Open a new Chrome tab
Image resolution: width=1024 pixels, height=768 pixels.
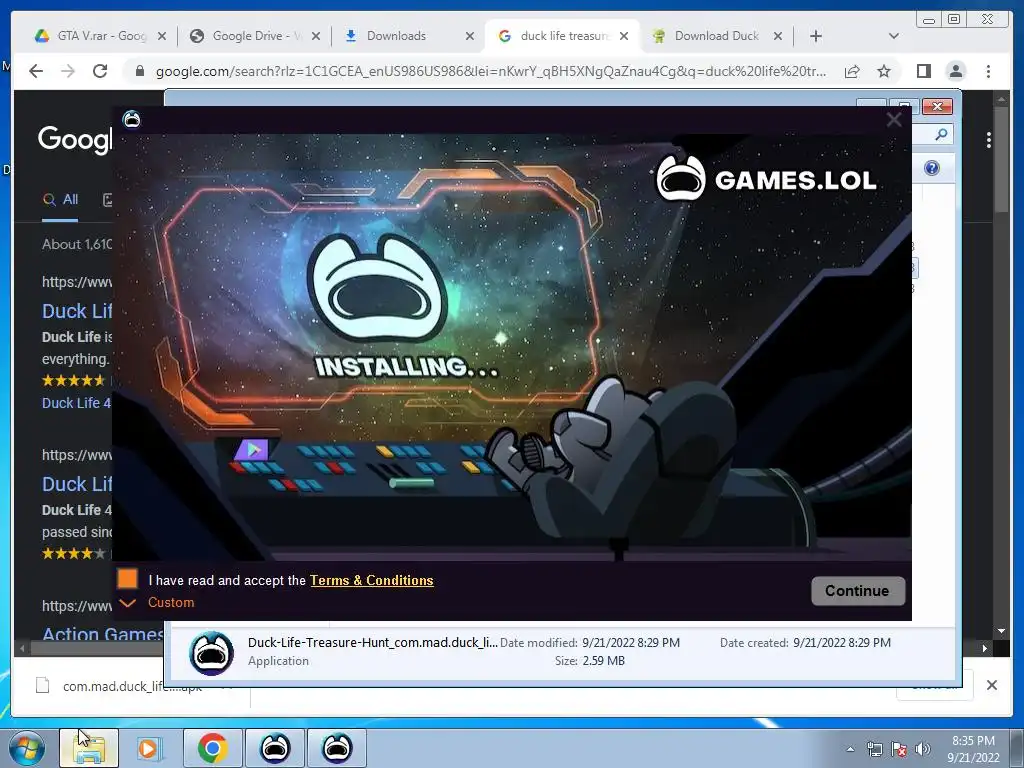[x=816, y=37]
